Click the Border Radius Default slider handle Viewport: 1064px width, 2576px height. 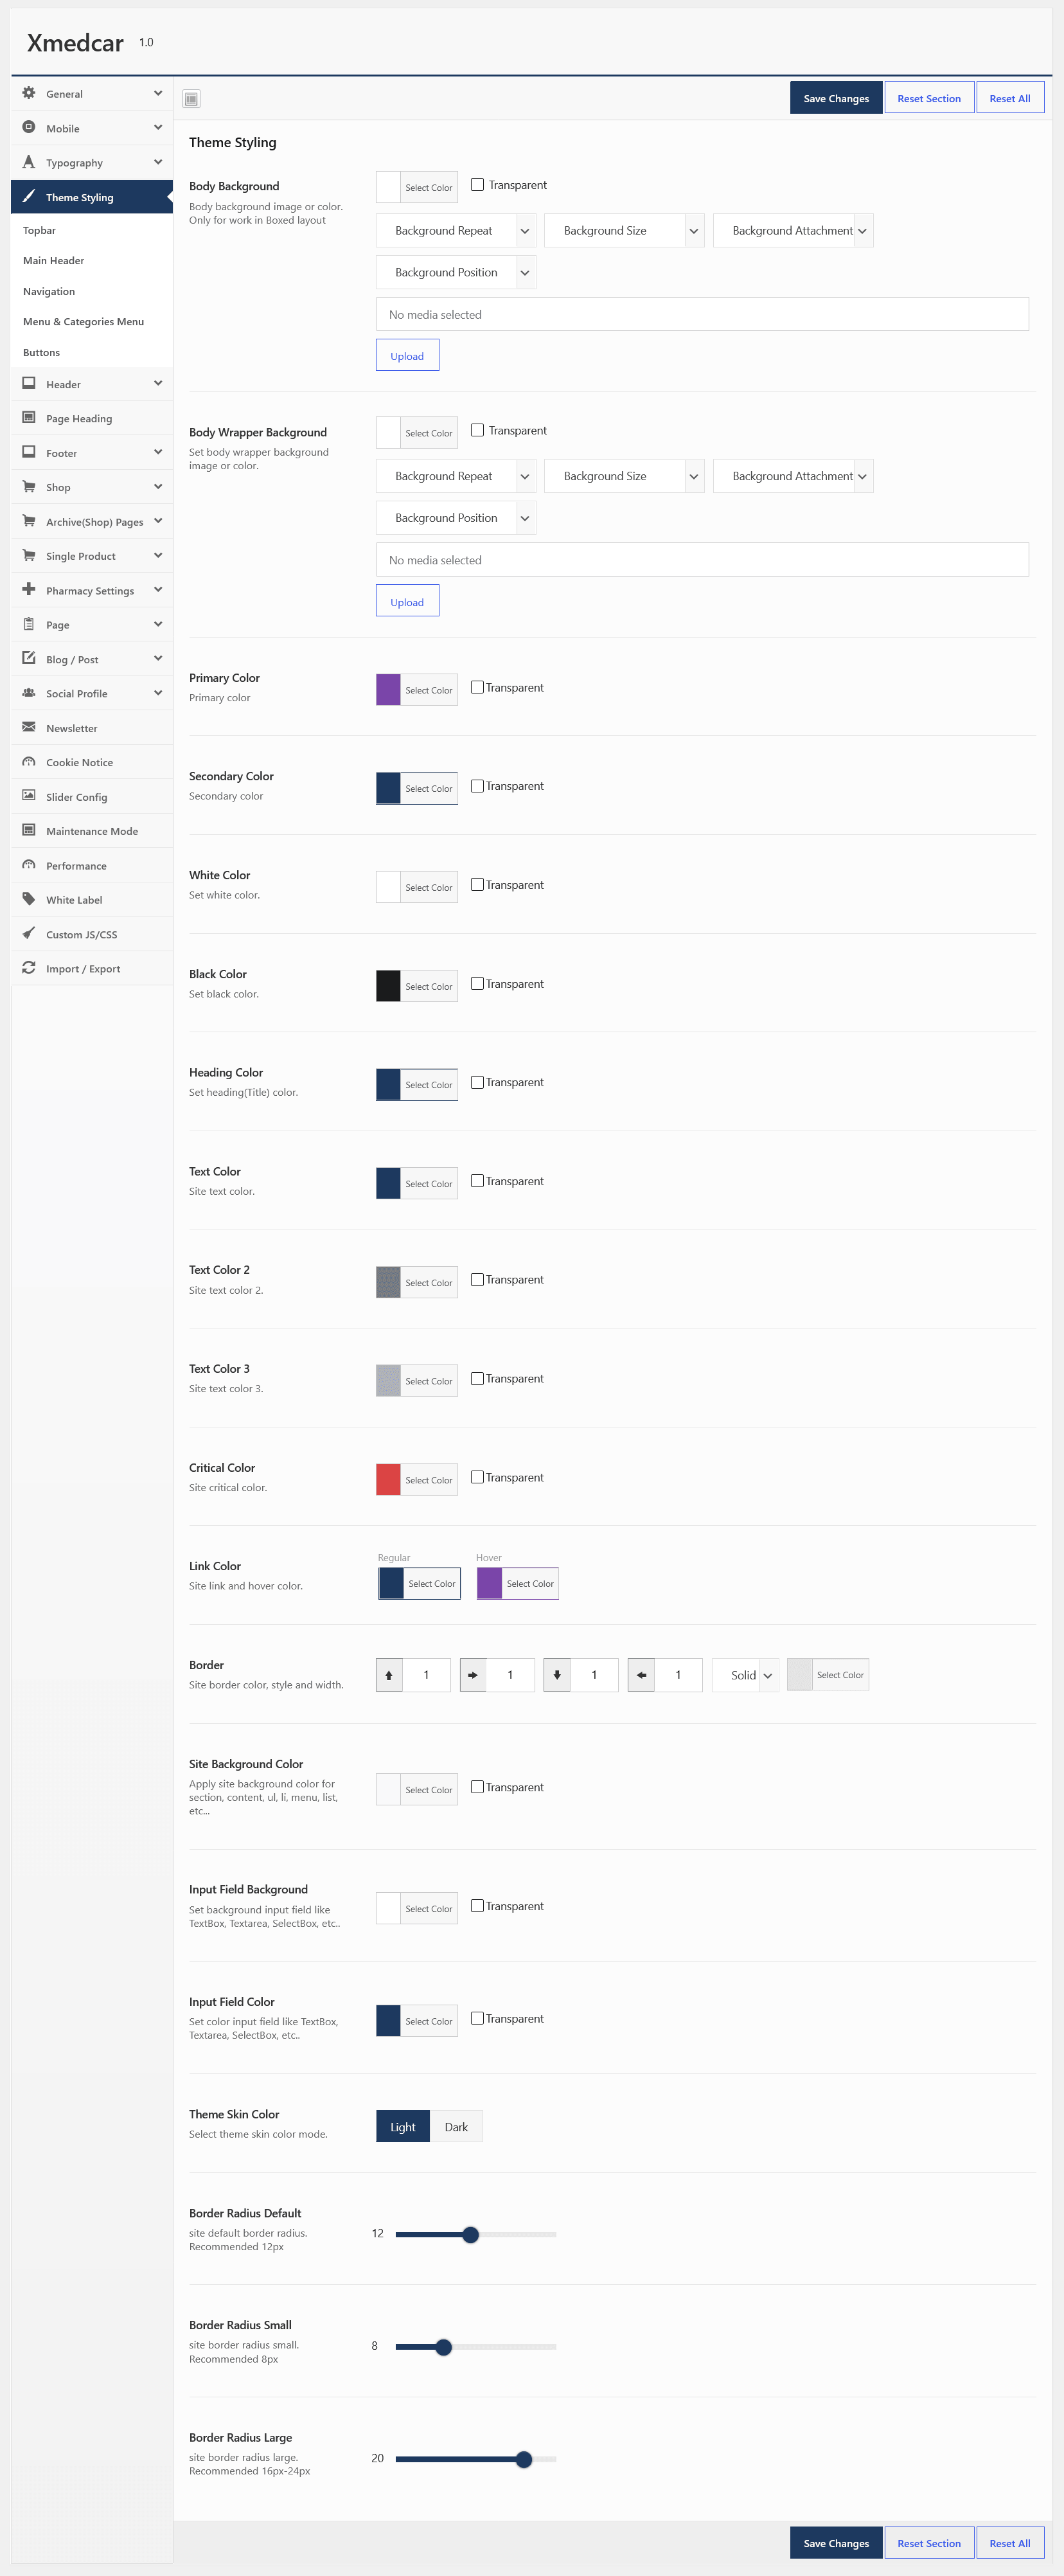(x=471, y=2234)
